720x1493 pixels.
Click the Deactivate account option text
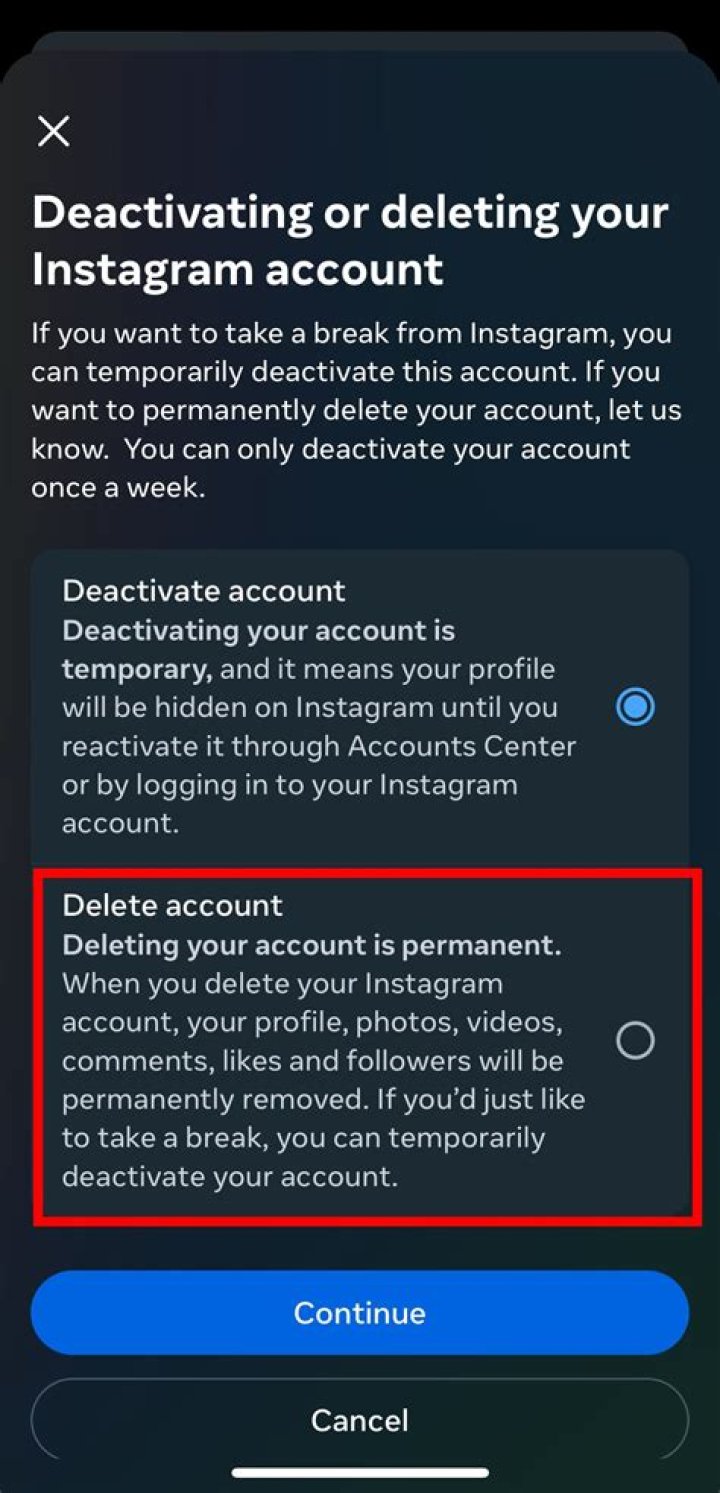pos(204,591)
